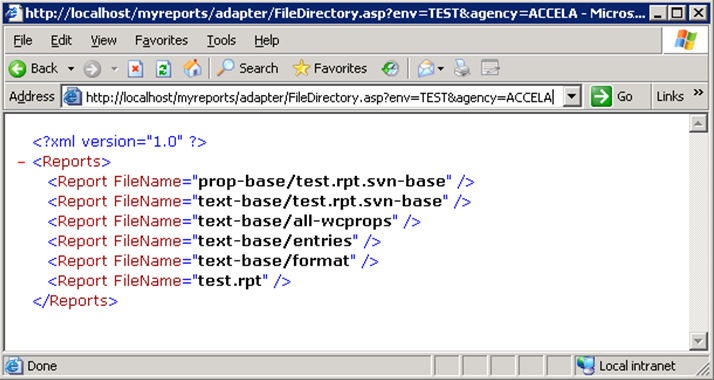This screenshot has height=380, width=714.
Task: Collapse the Reports XML node
Action: (21, 162)
